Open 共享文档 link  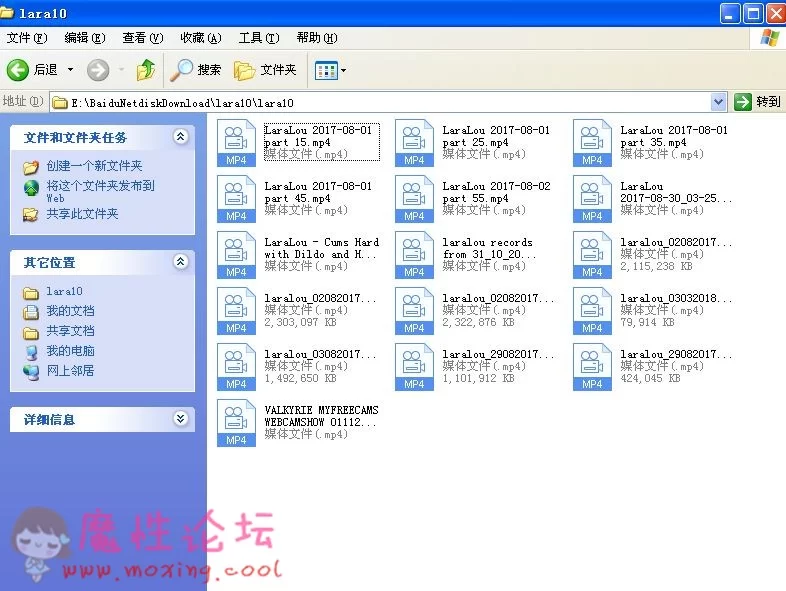point(70,331)
